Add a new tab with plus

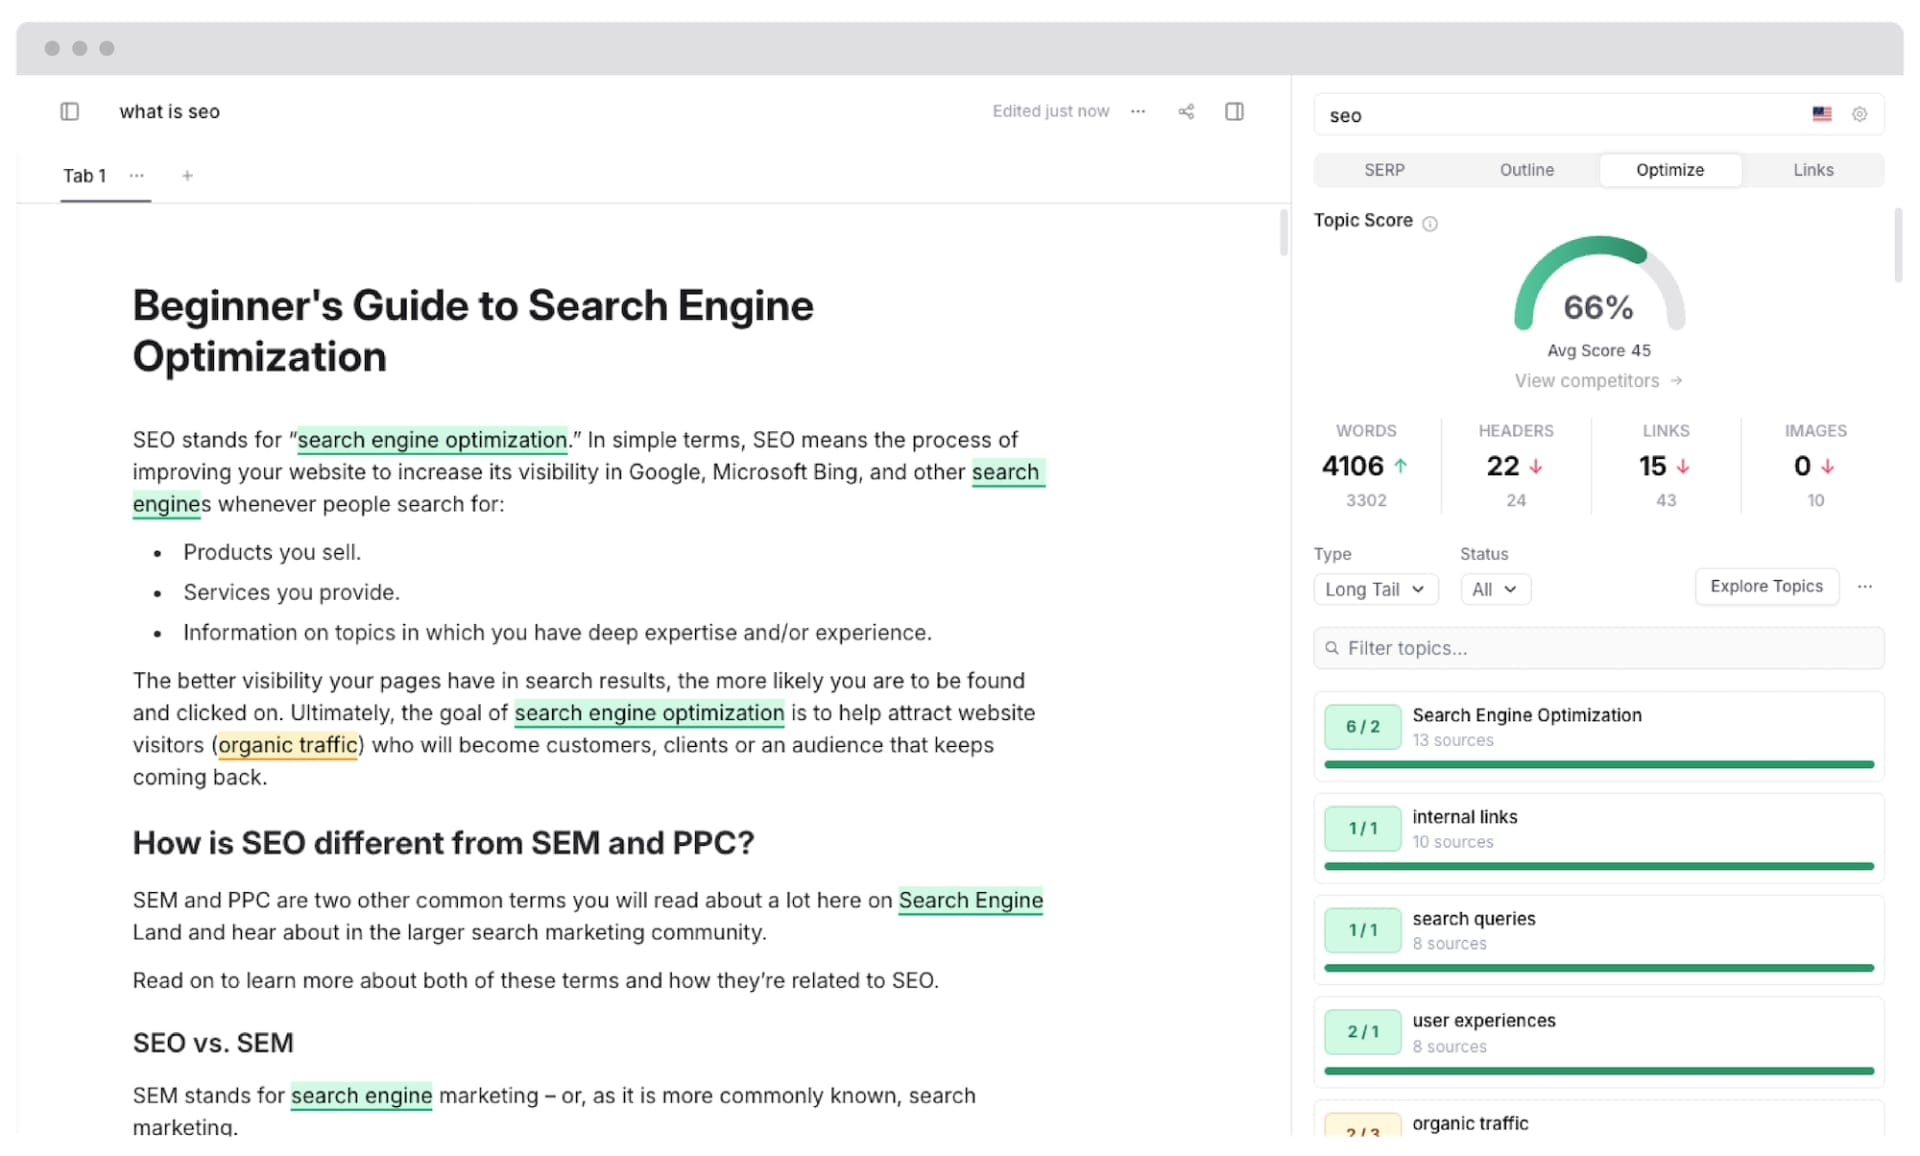click(187, 176)
